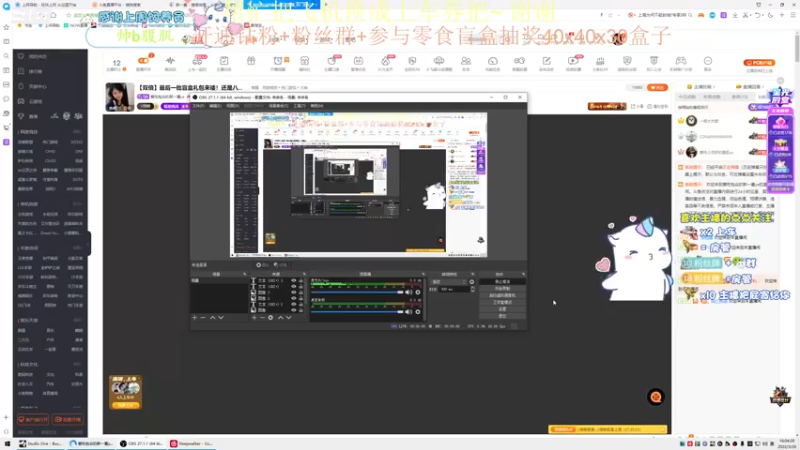Open the video playback toolbar icon
Viewport: 800px width, 450px height.
tap(573, 63)
